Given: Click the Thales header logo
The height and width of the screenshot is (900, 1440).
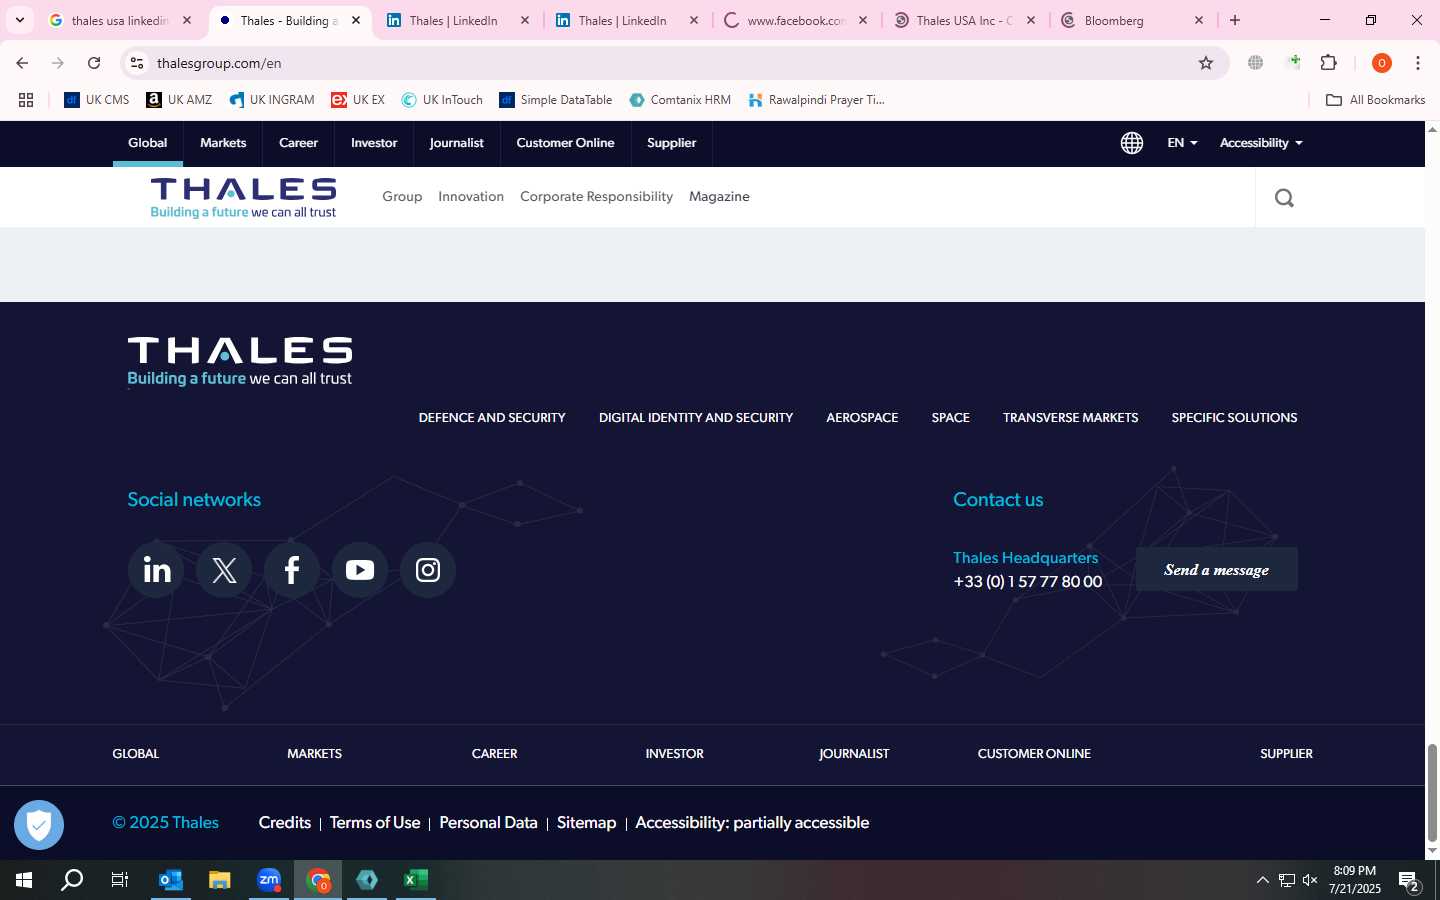Looking at the screenshot, I should pos(243,197).
